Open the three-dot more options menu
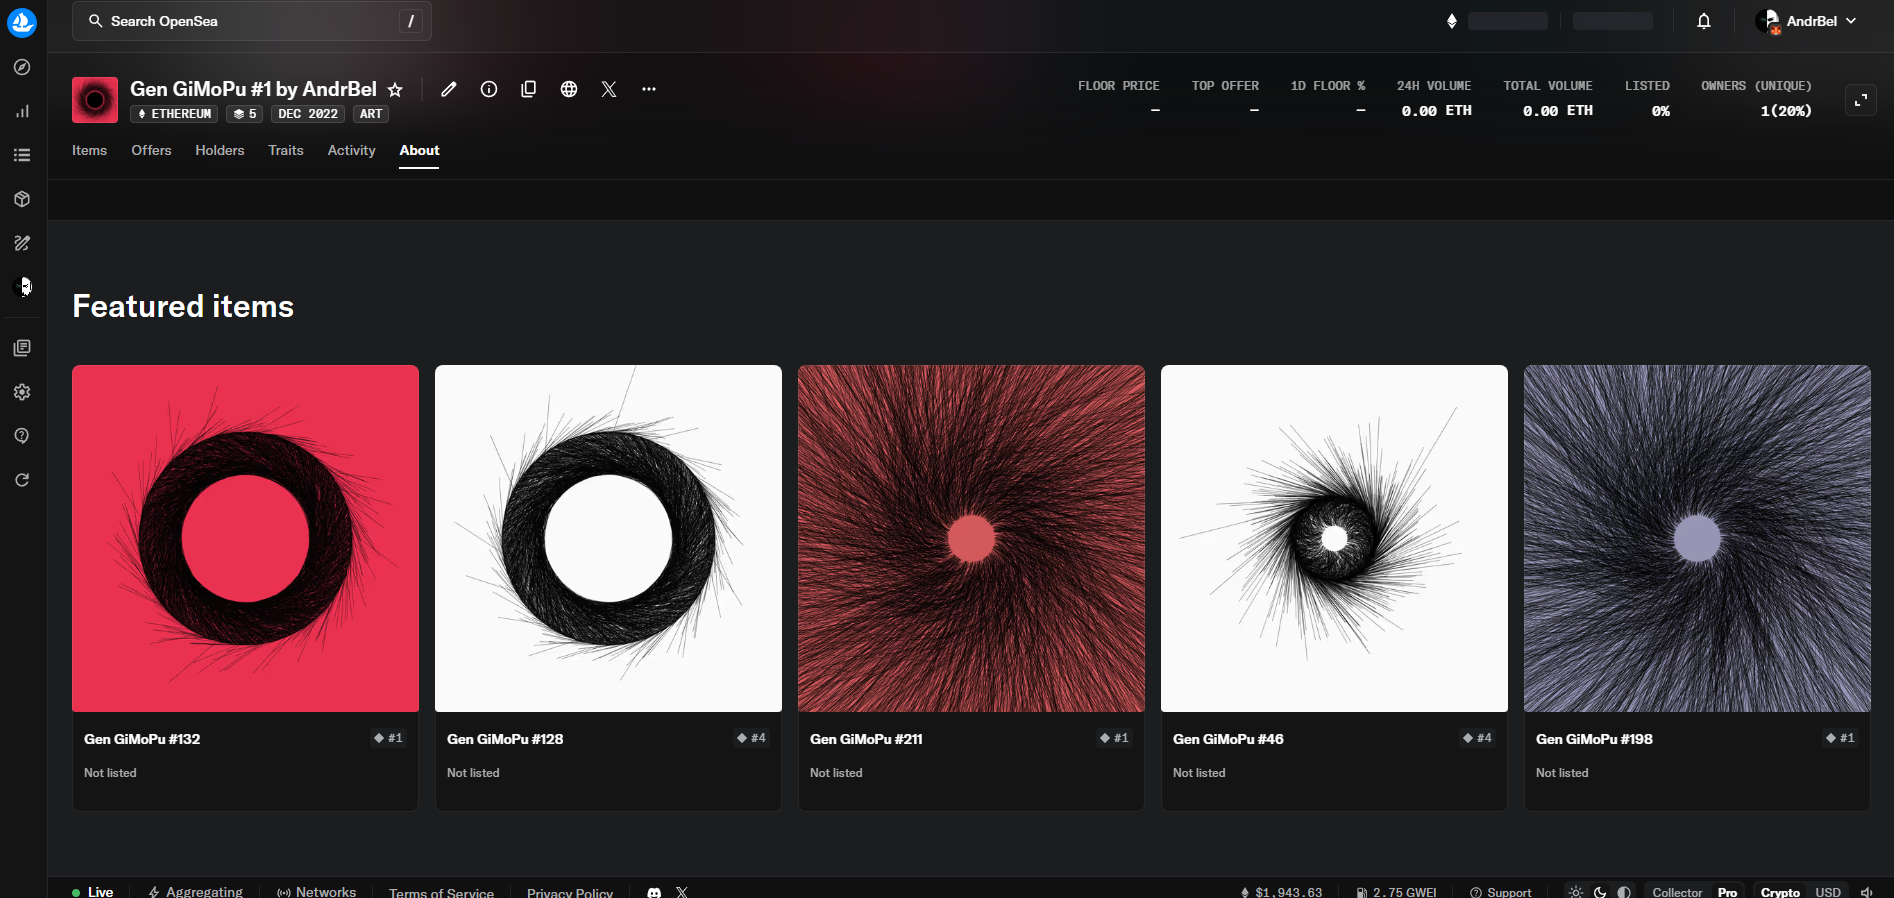The image size is (1894, 898). pyautogui.click(x=649, y=89)
